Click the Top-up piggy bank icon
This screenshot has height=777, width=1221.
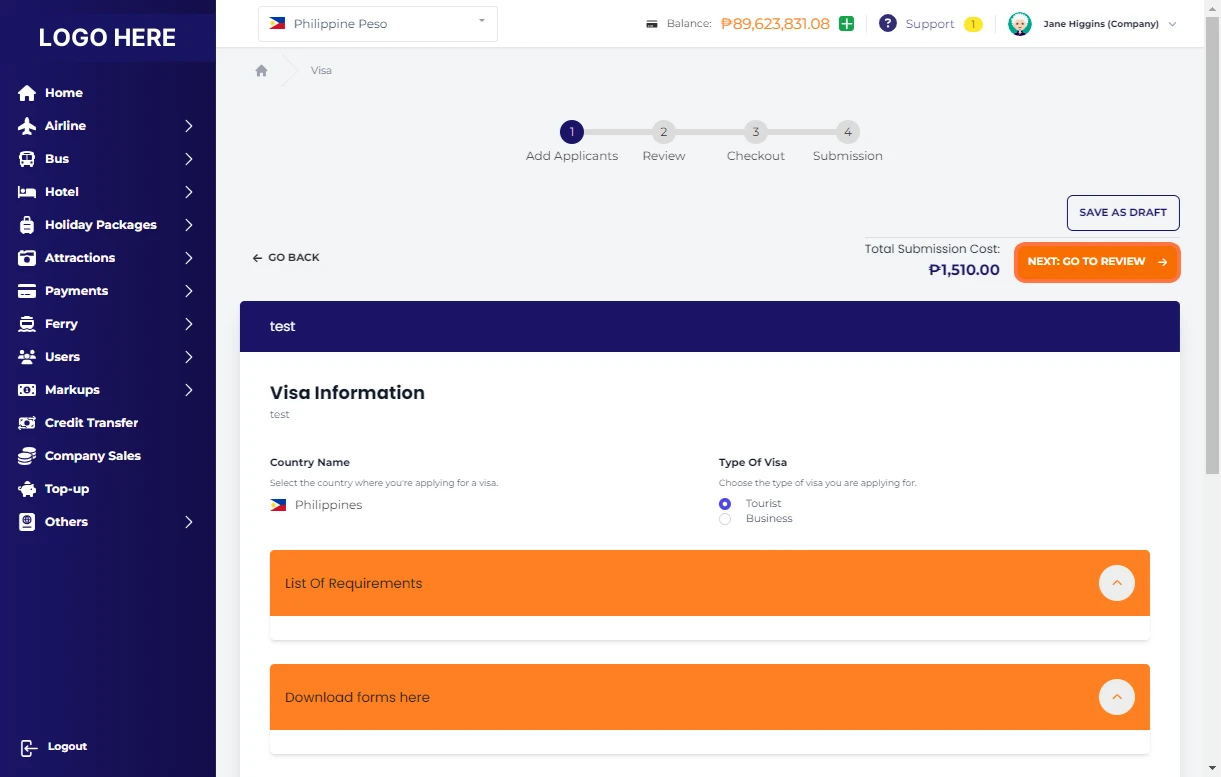click(27, 489)
